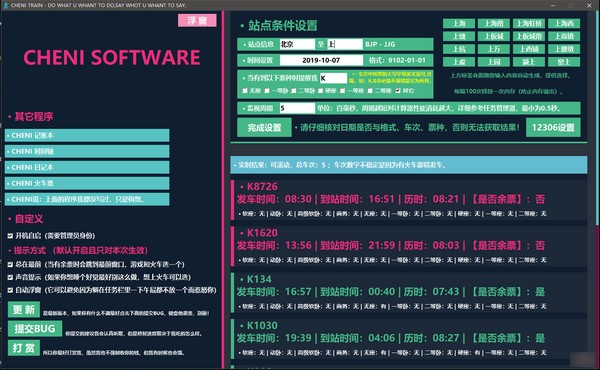Click the 完成设置 finish settings button
This screenshot has width=600, height=370.
[264, 127]
